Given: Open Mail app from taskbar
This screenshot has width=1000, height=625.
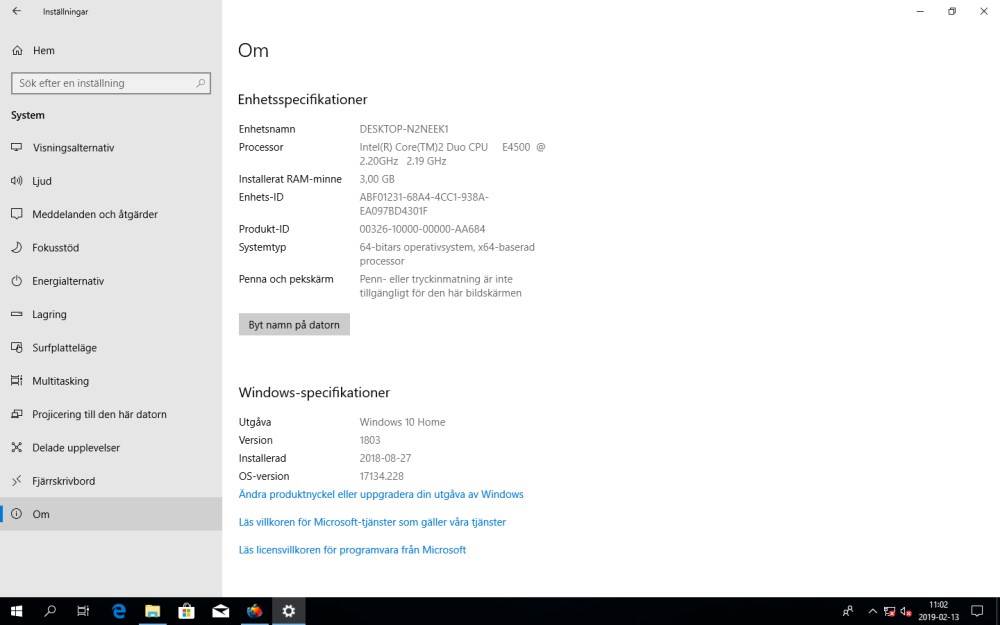Looking at the screenshot, I should click(x=221, y=611).
